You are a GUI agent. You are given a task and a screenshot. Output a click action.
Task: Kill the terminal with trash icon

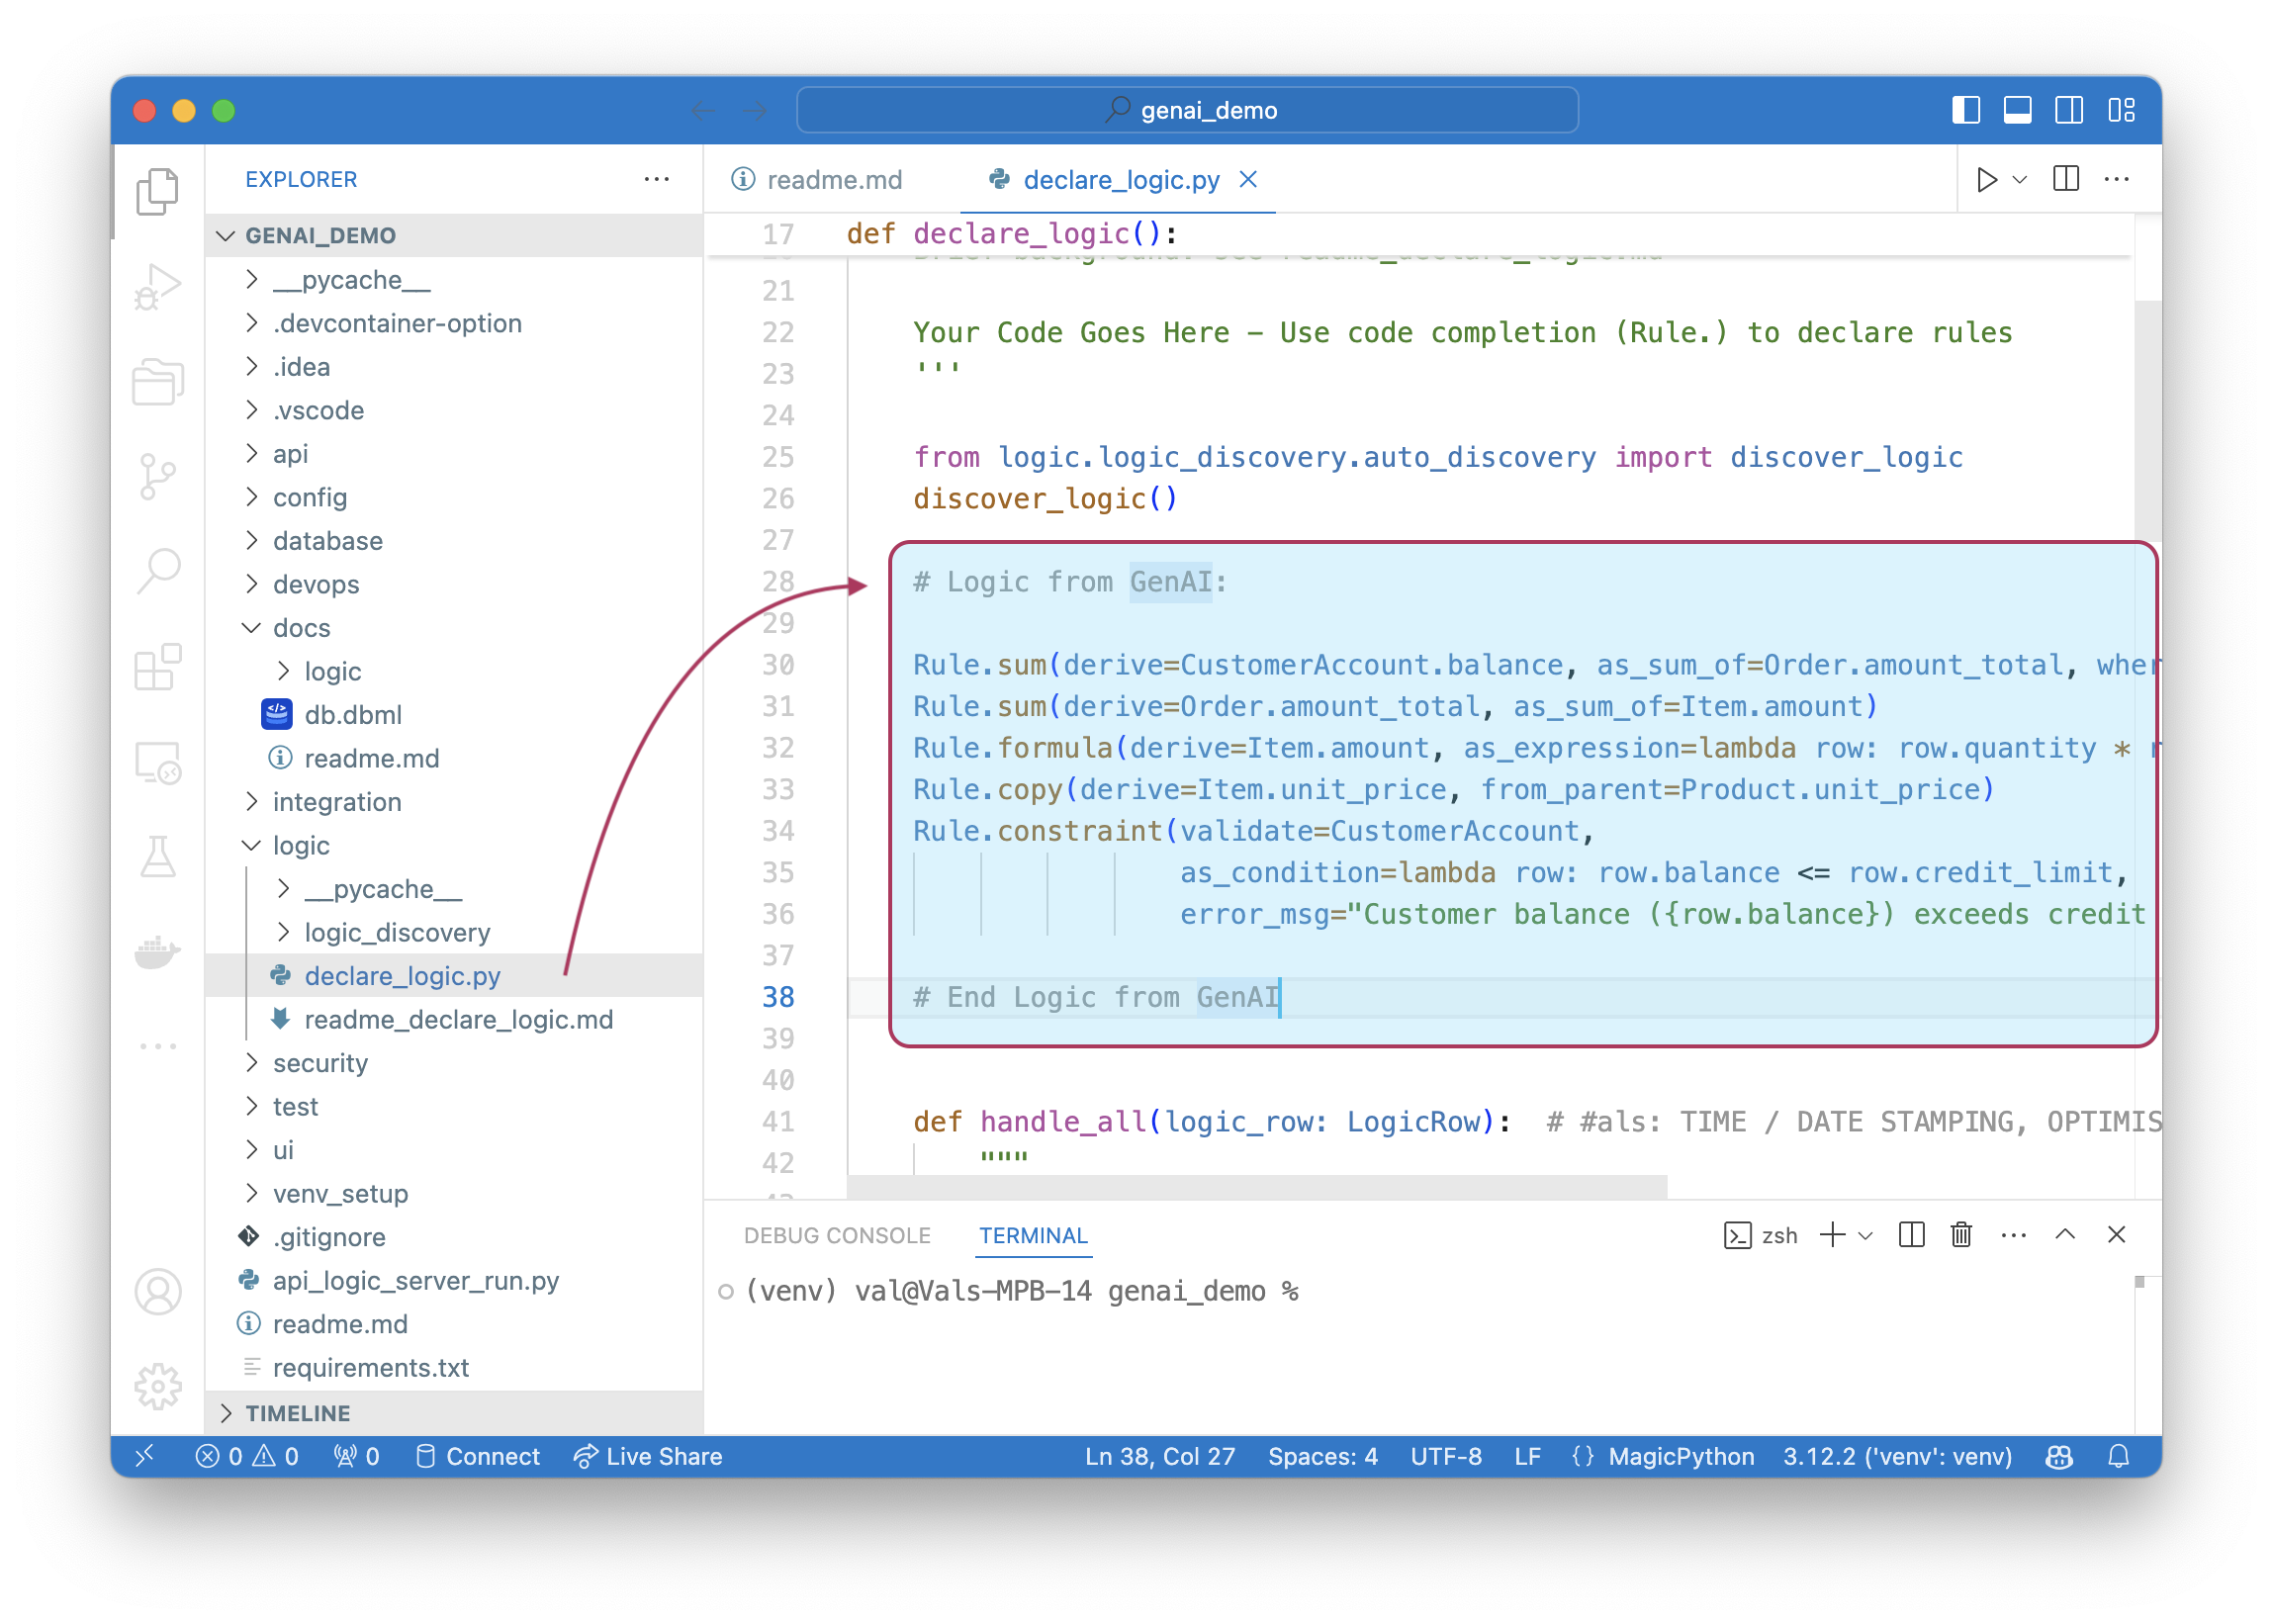click(1961, 1235)
